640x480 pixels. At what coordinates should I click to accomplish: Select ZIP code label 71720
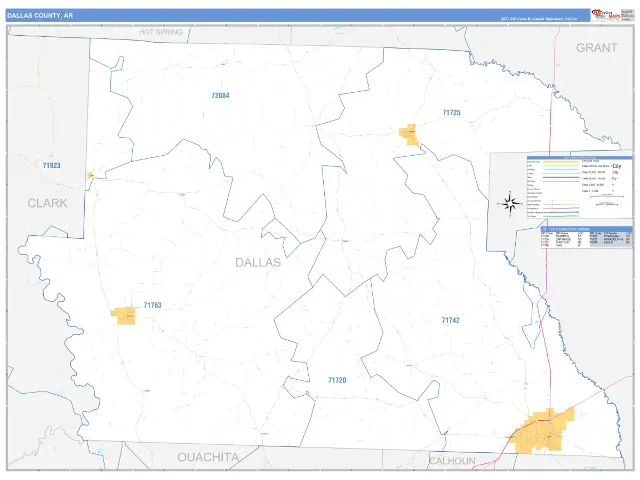(337, 380)
